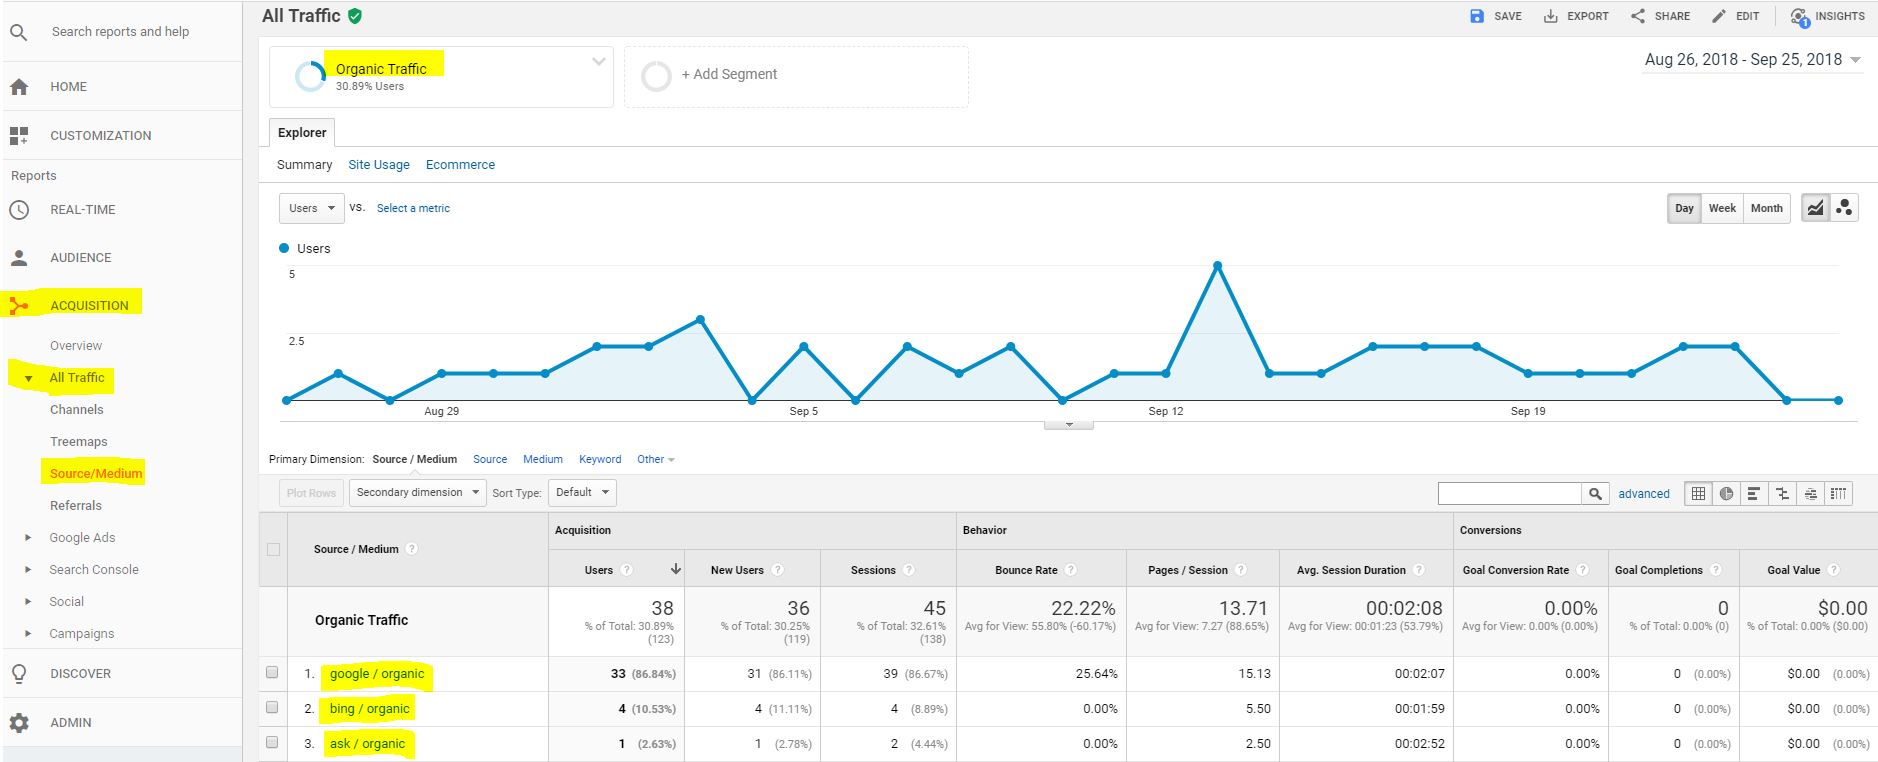
Task: Go to Home in the sidebar
Action: tap(68, 87)
